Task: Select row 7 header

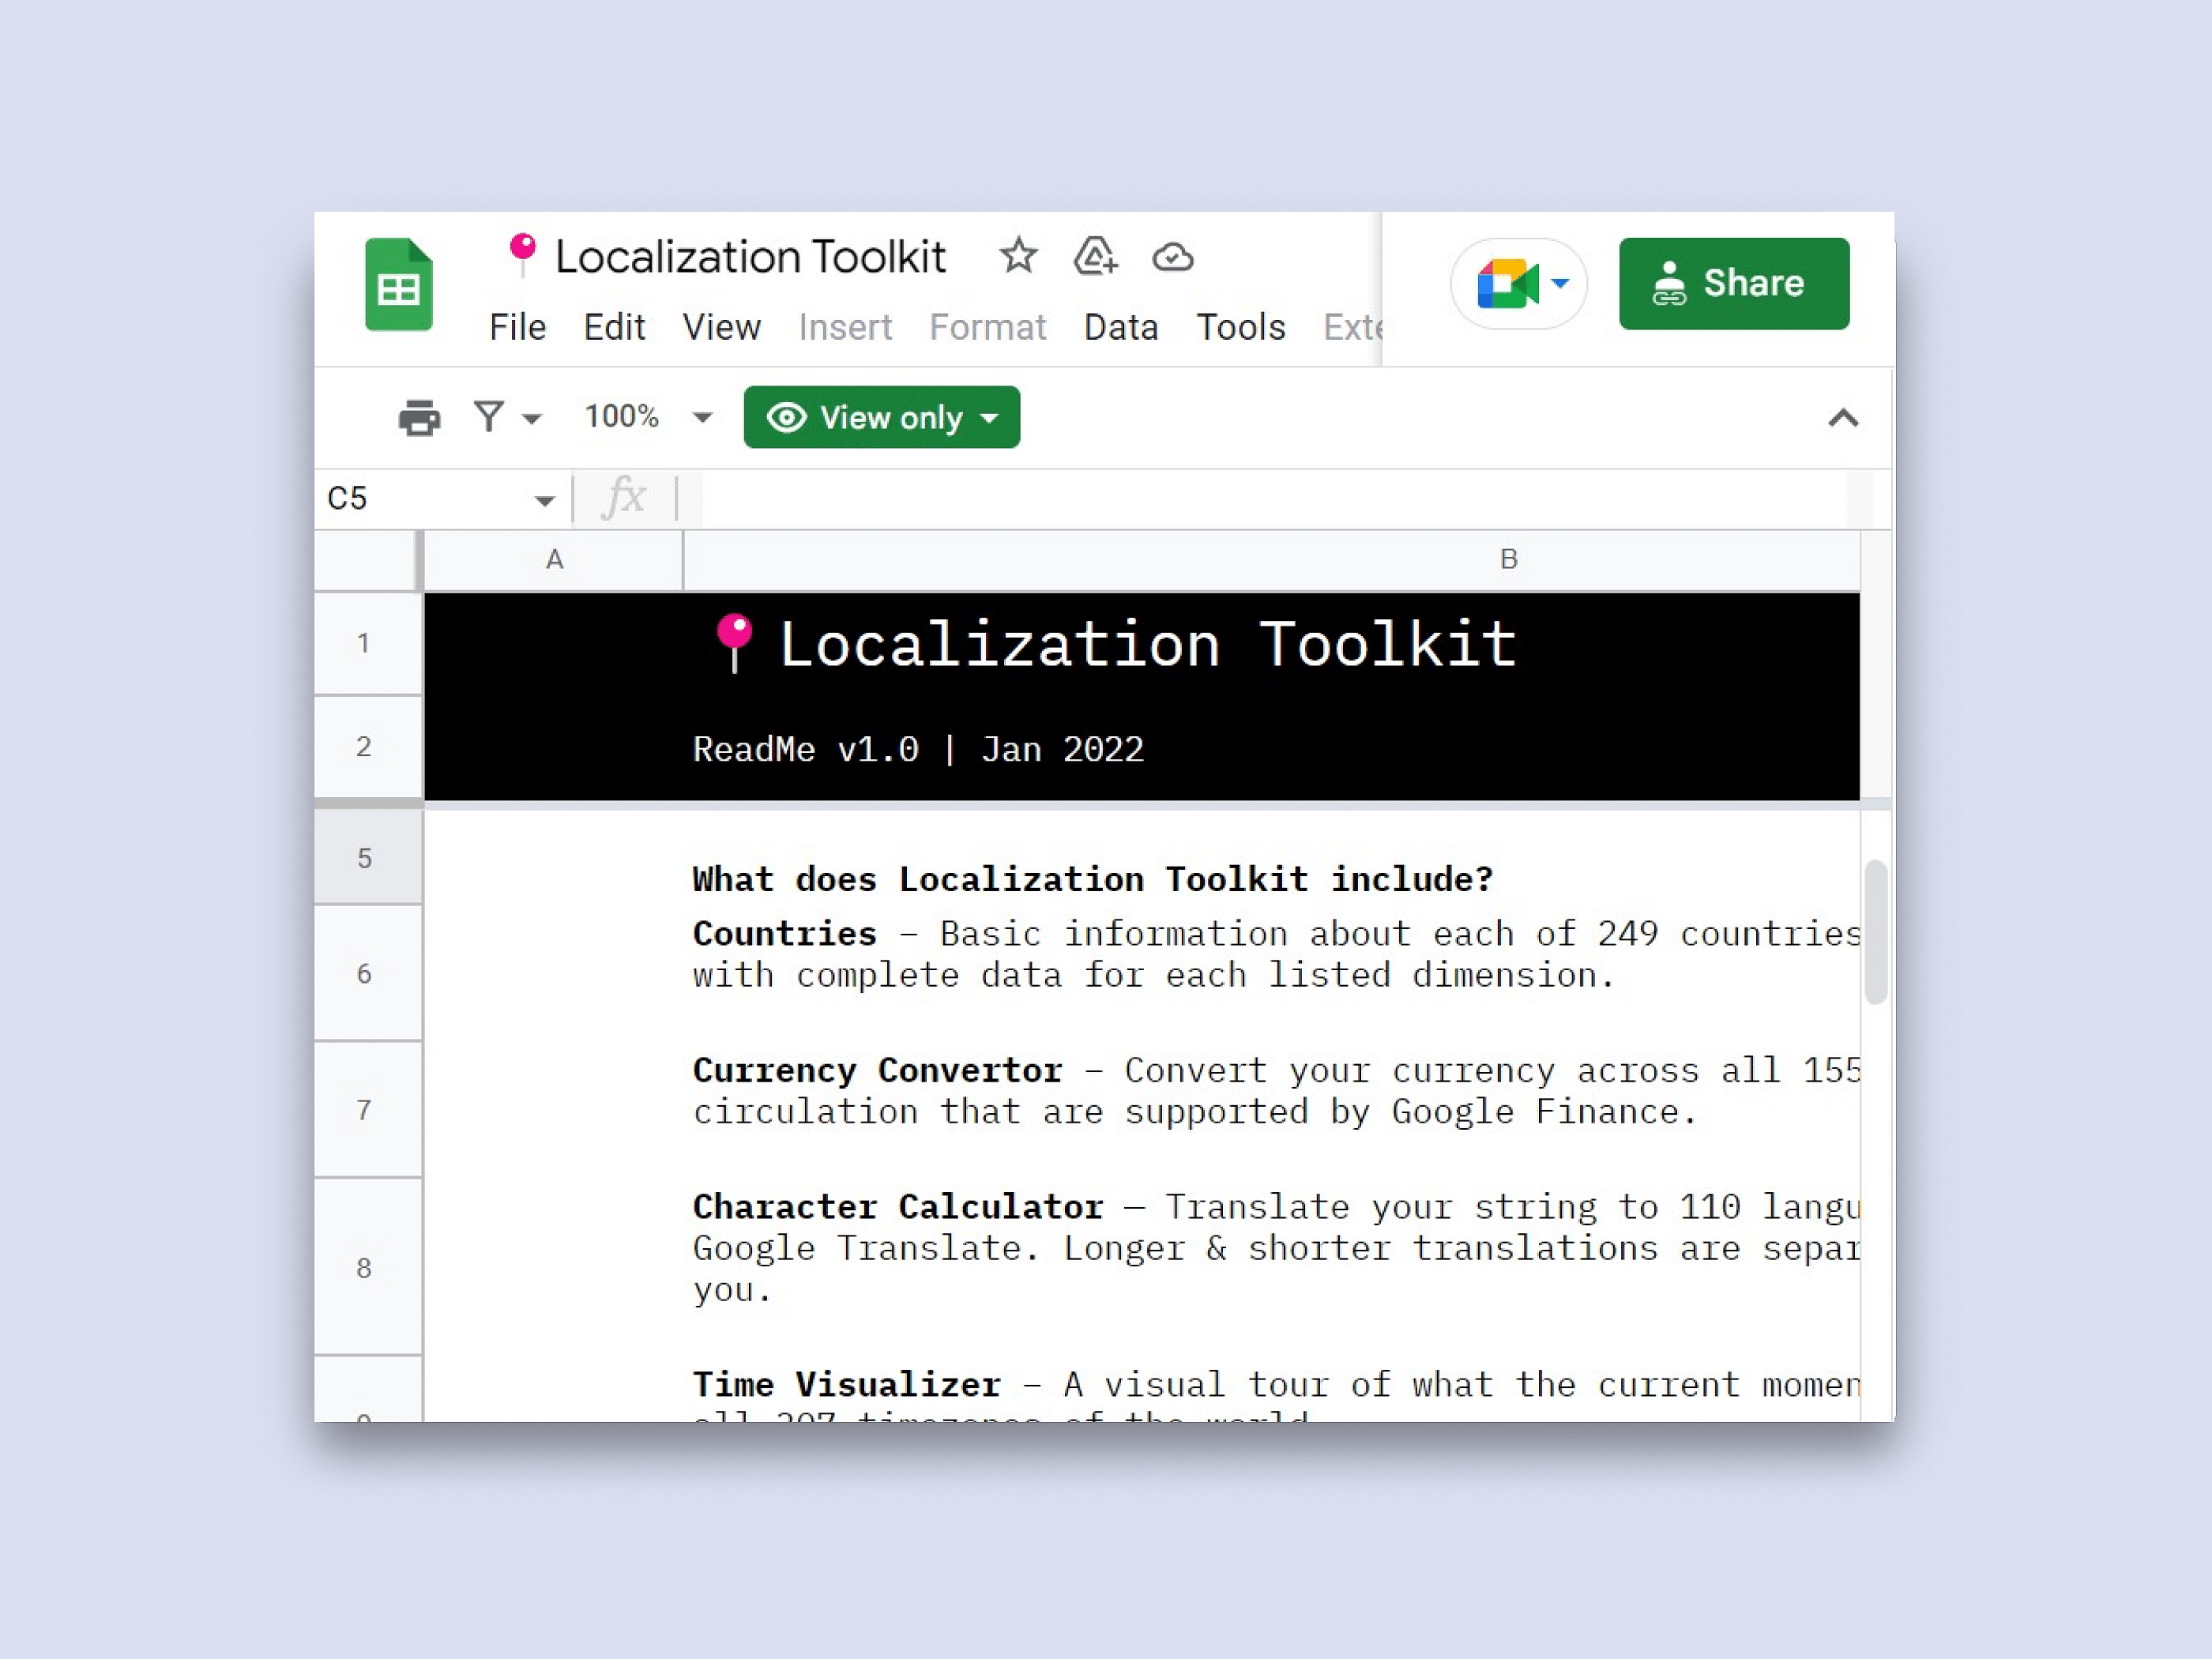Action: [365, 1109]
